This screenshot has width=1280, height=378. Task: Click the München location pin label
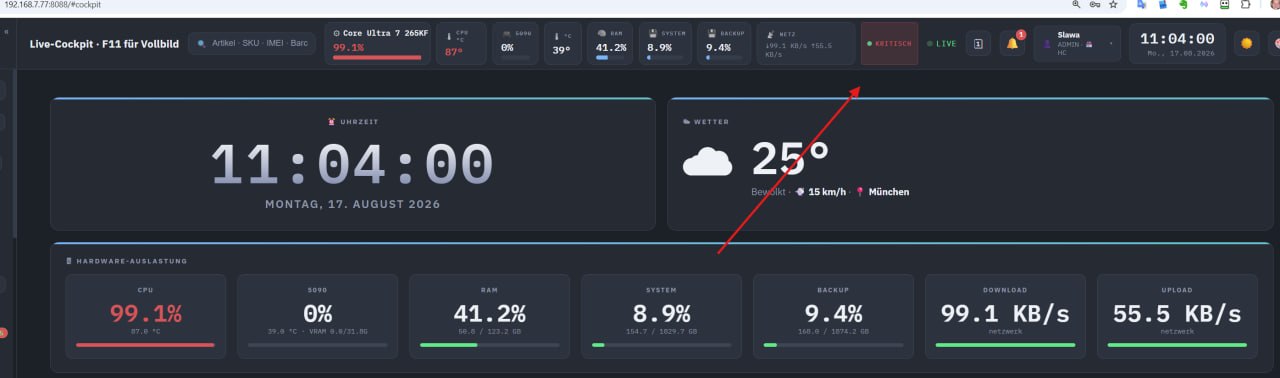coord(883,191)
